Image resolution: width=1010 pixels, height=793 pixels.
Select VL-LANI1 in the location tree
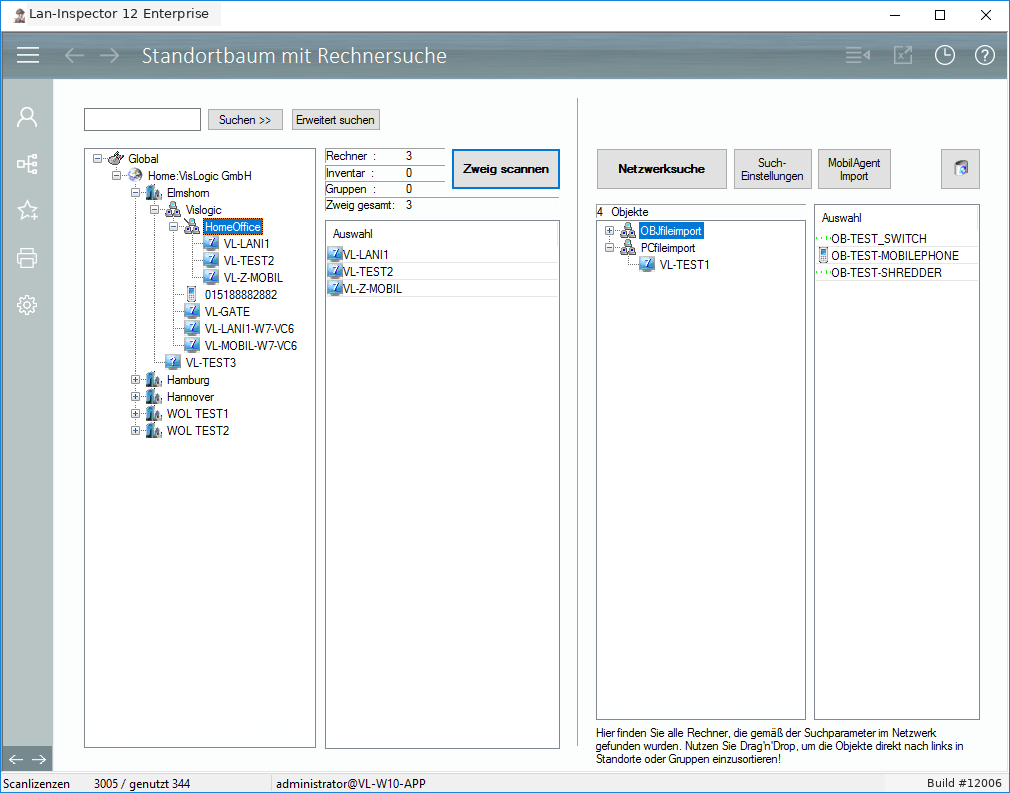pos(247,244)
